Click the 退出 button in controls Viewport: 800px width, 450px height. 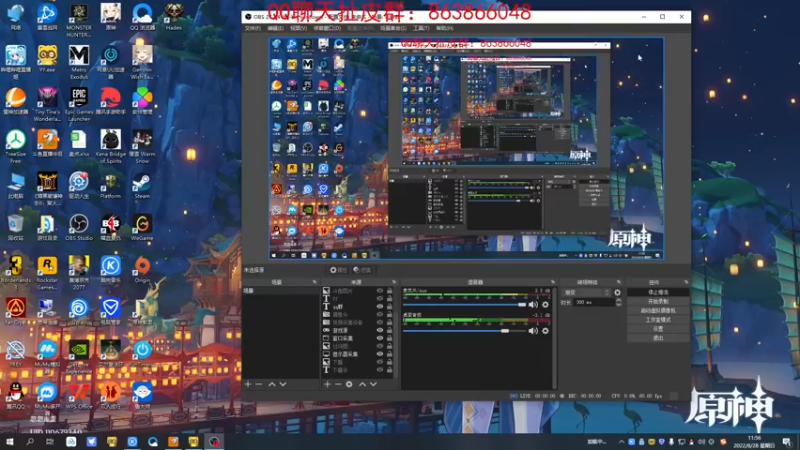658,338
